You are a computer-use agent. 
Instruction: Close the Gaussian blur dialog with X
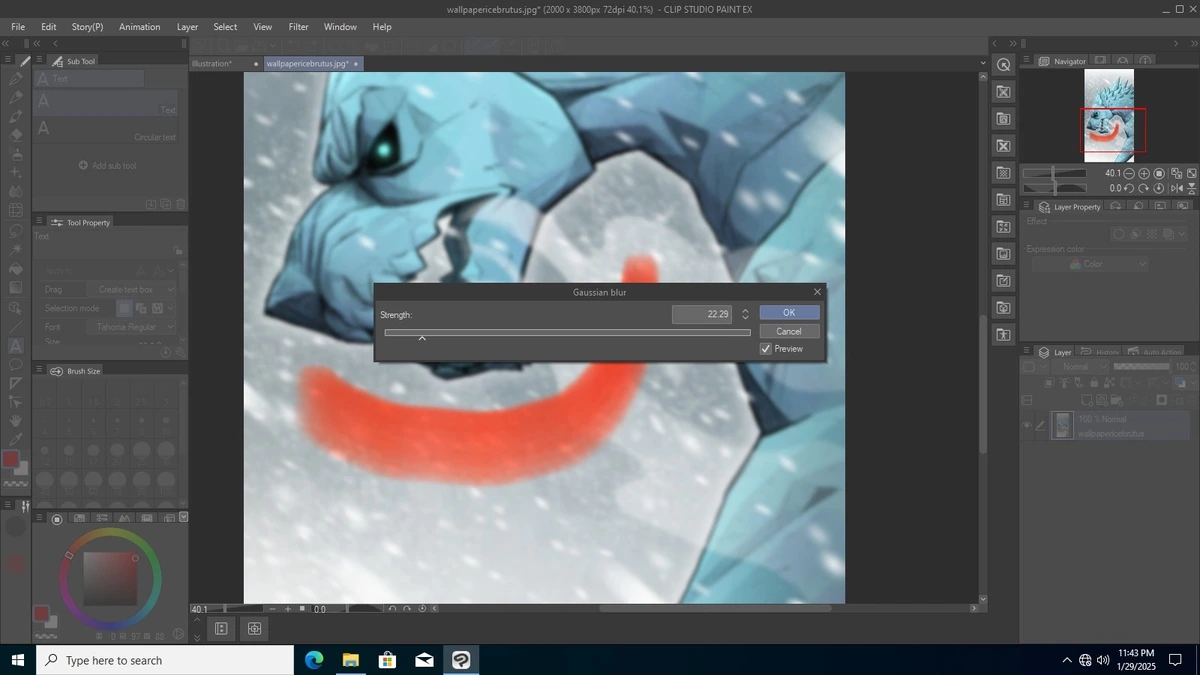click(817, 292)
